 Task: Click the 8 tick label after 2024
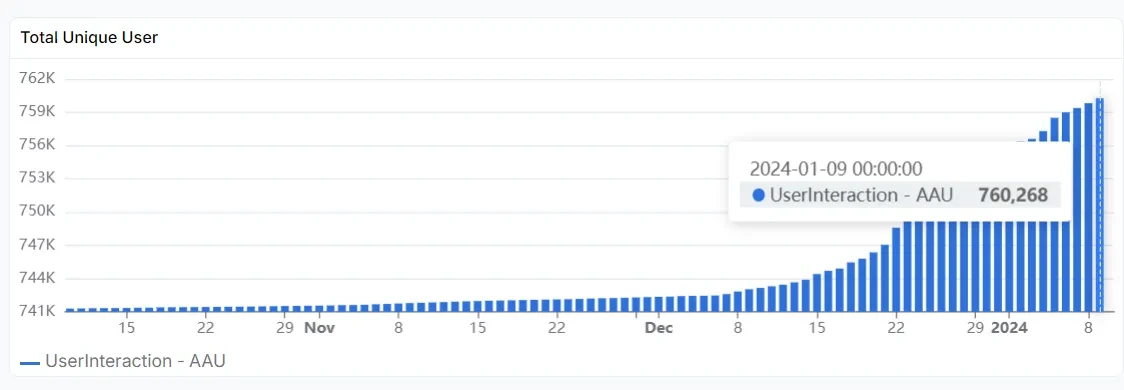click(1088, 328)
